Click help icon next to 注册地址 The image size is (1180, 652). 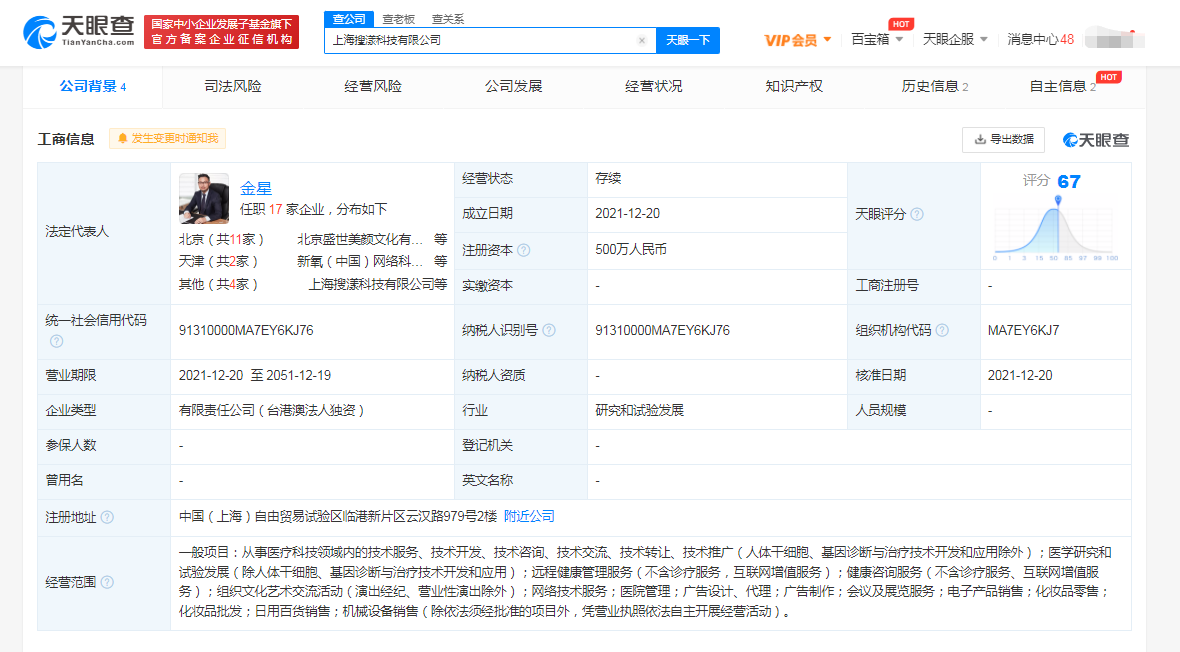107,517
